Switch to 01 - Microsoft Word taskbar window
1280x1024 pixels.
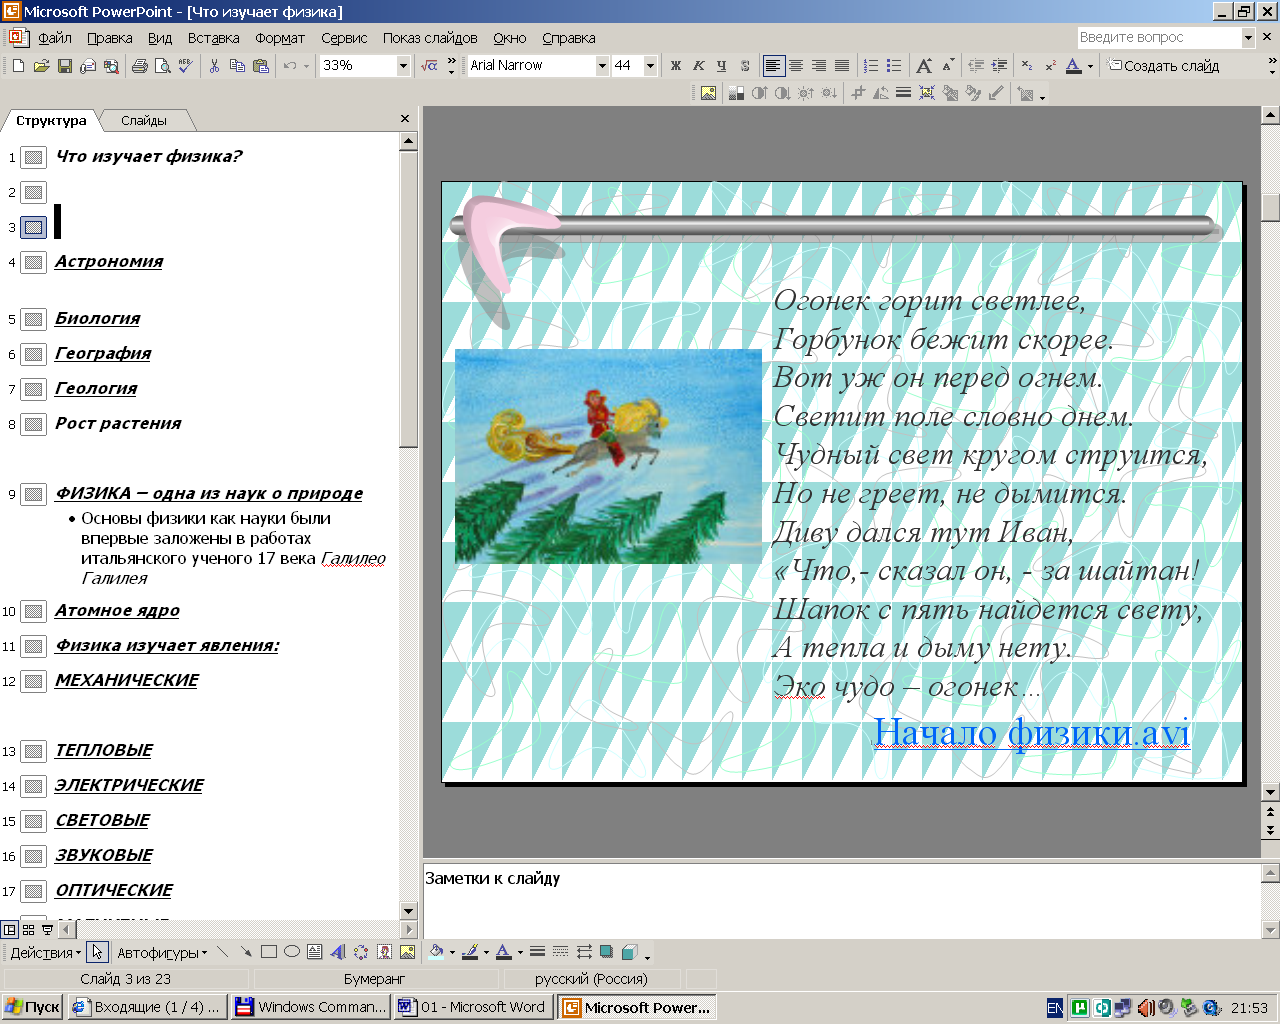click(475, 1007)
